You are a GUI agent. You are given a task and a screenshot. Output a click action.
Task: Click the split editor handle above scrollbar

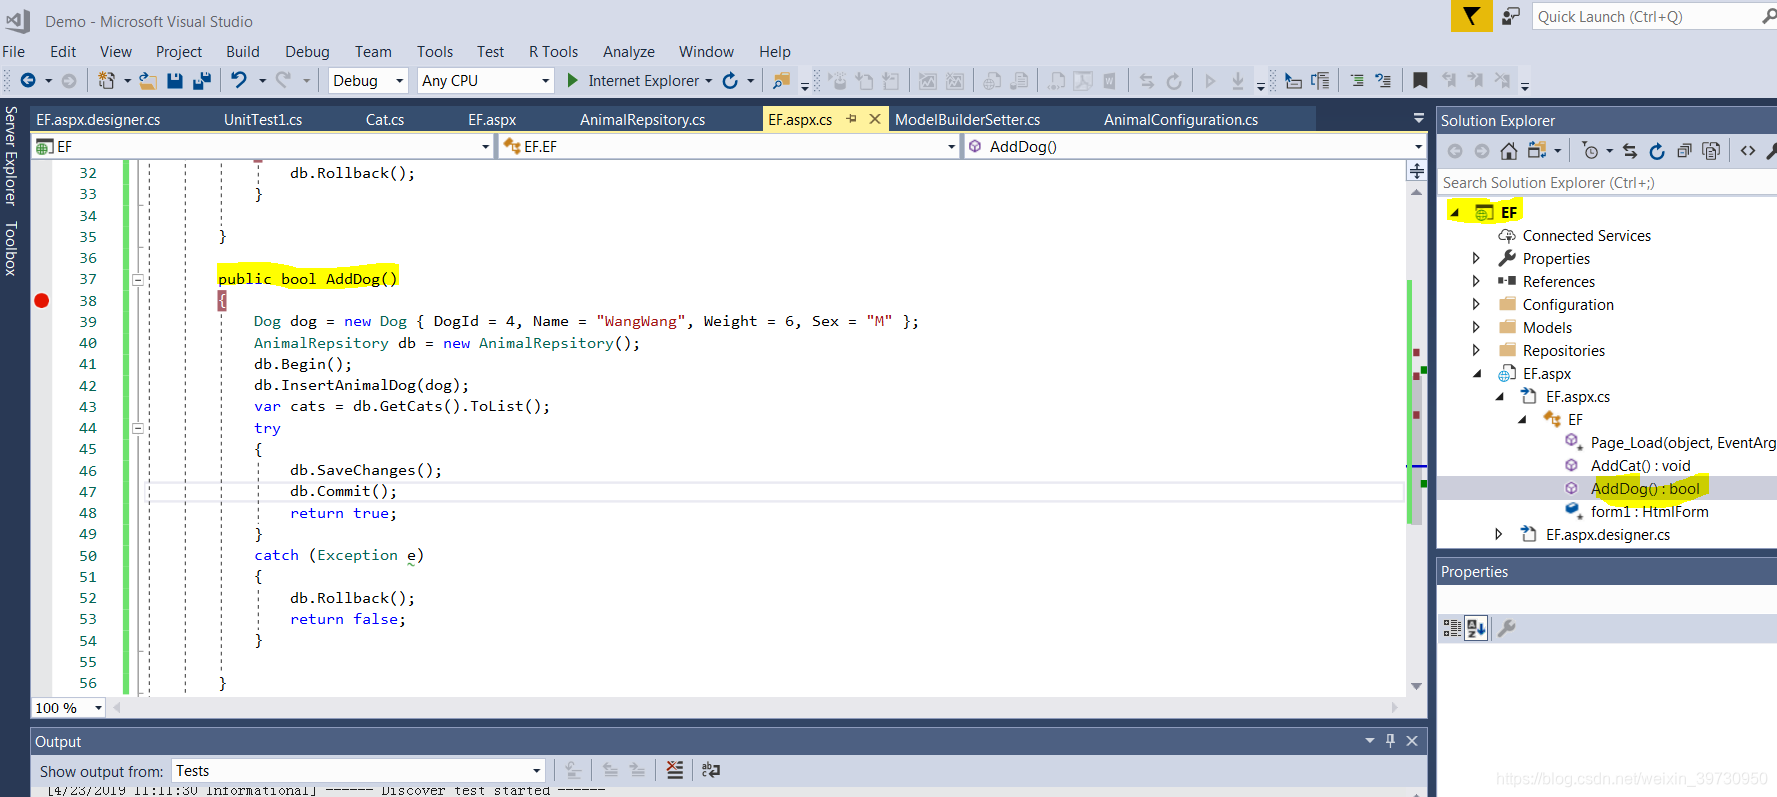coord(1417,172)
